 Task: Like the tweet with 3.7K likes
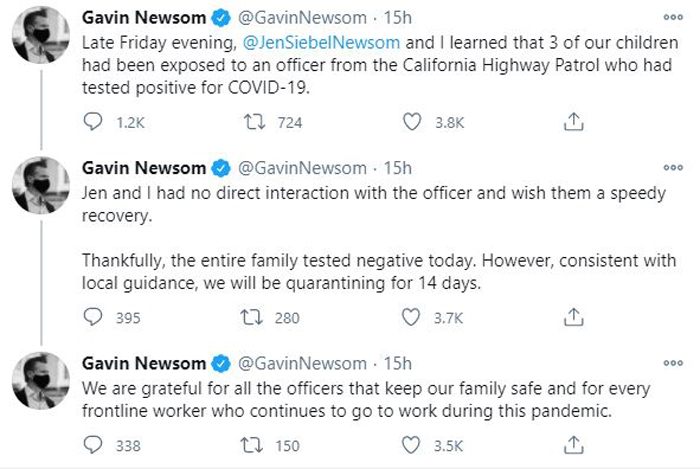tap(411, 317)
